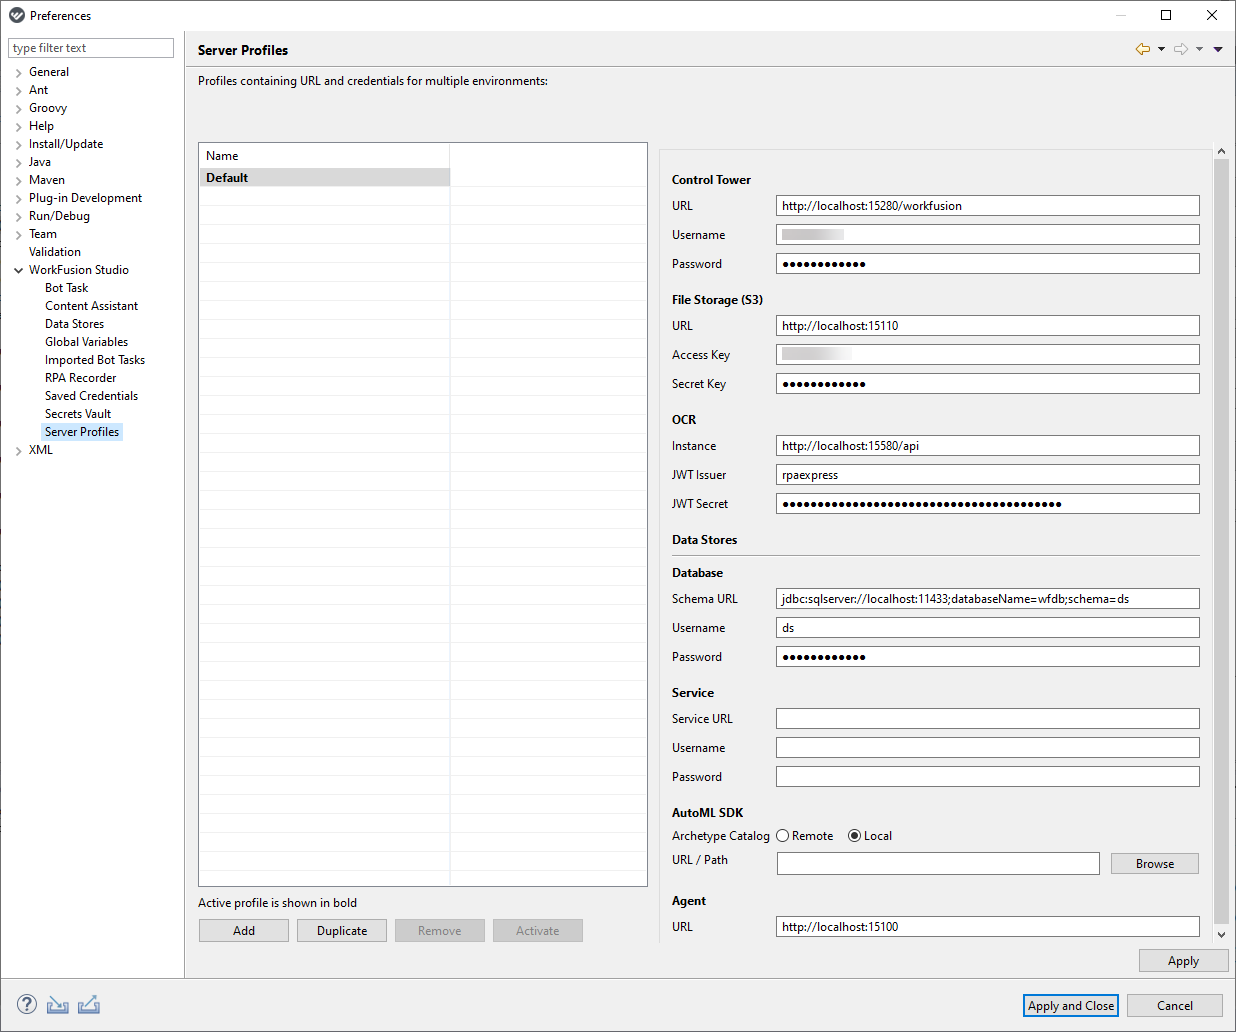Click the Preferences window title icon
The image size is (1236, 1032).
tap(17, 15)
